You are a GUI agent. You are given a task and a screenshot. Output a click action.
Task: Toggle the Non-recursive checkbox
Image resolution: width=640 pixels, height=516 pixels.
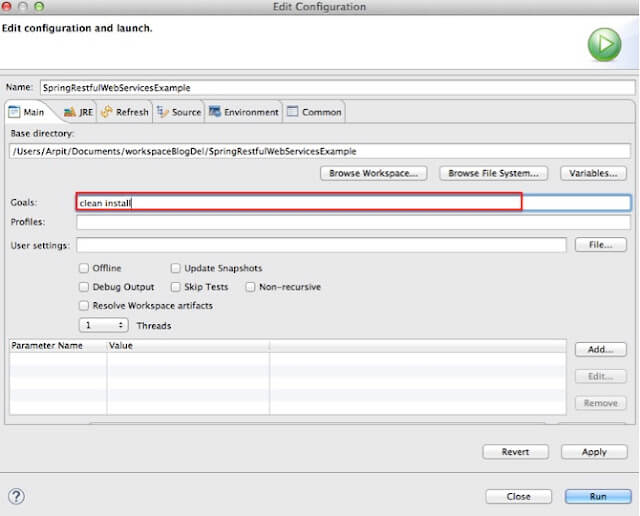250,287
